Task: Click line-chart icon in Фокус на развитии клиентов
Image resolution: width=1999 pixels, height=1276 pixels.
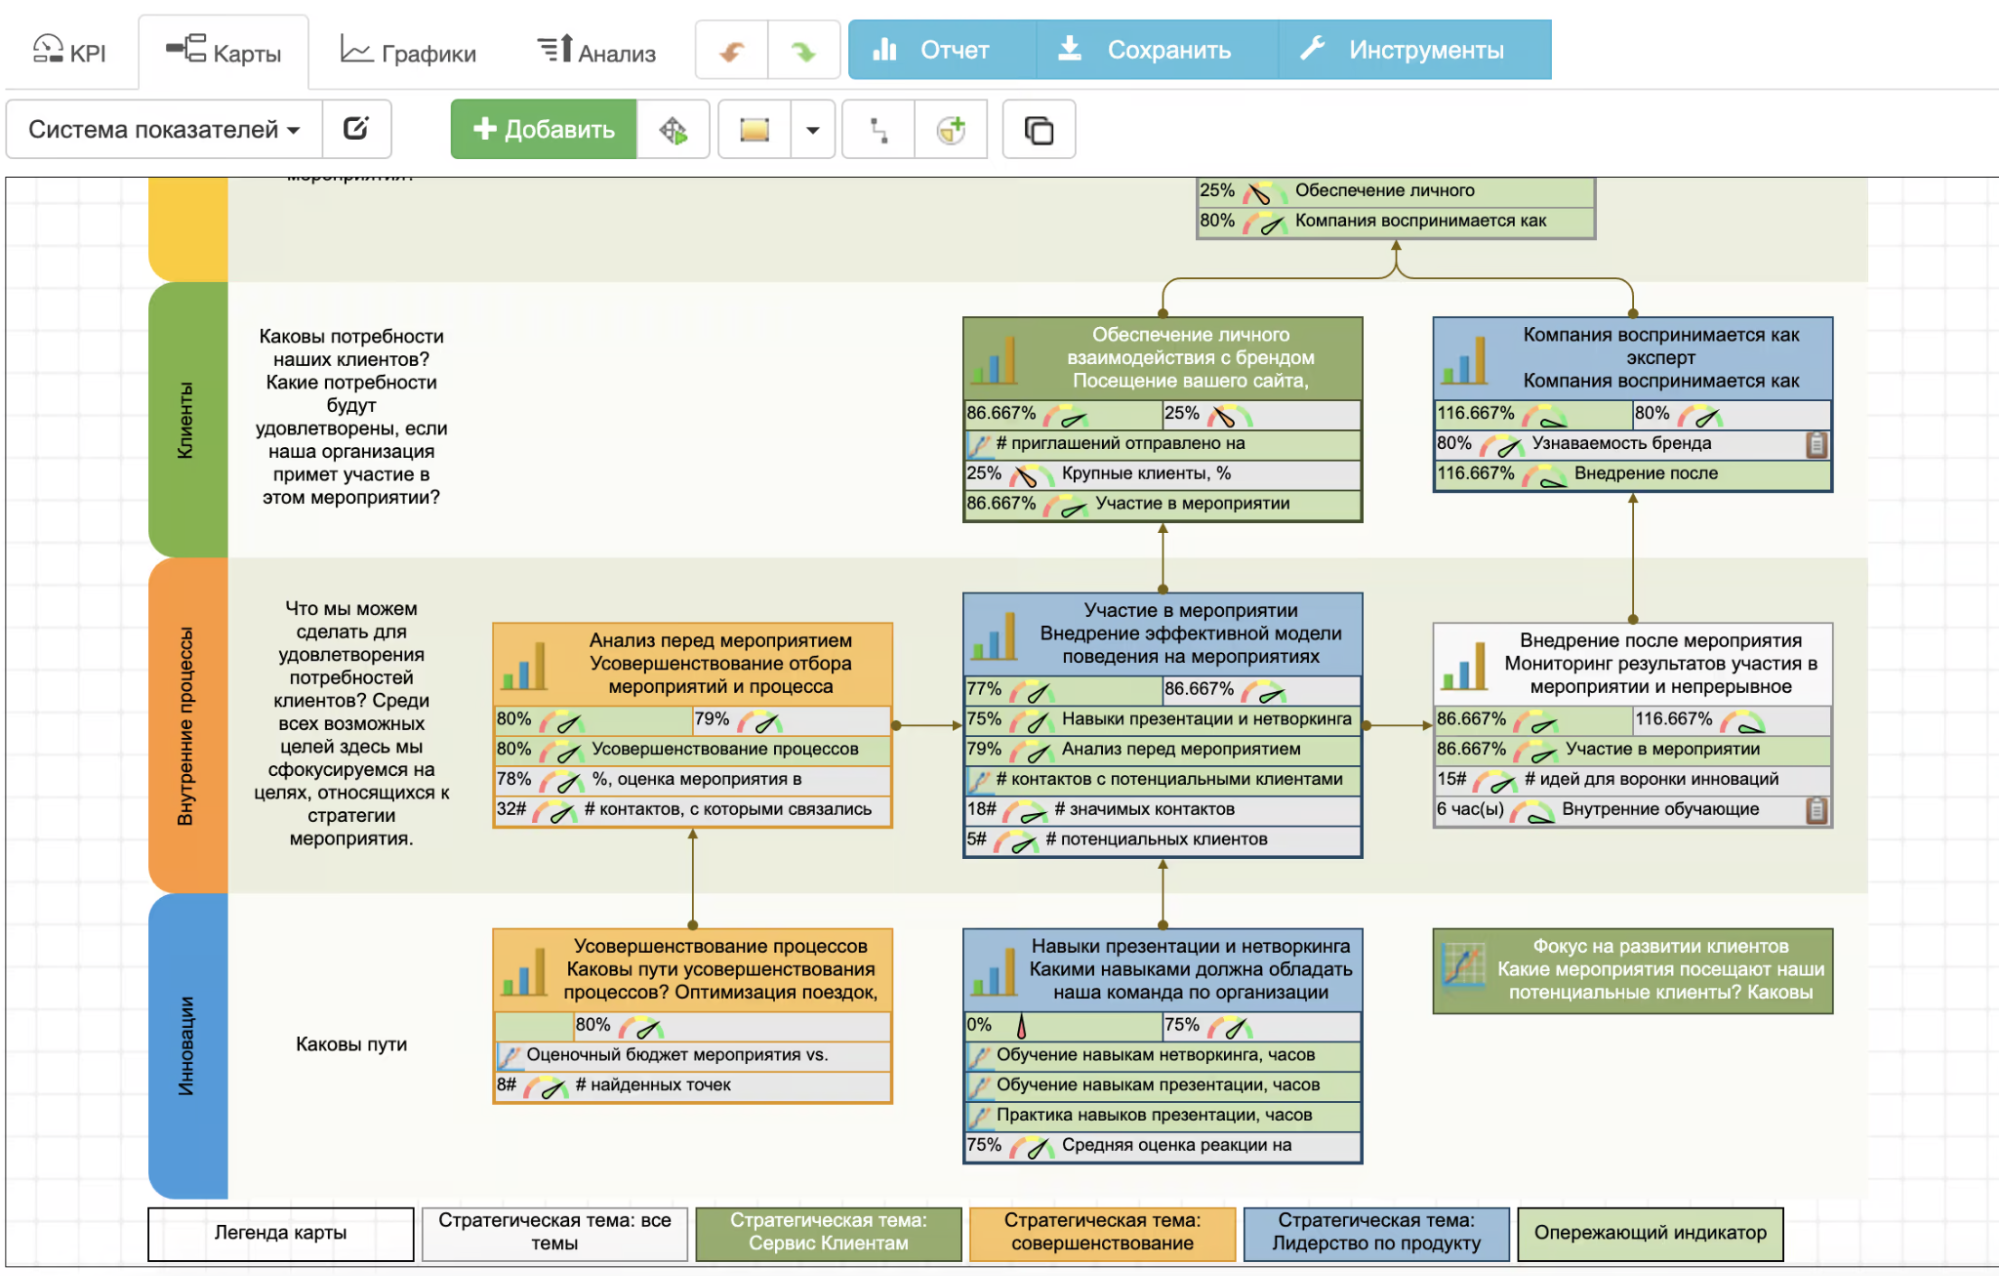Action: point(1464,966)
